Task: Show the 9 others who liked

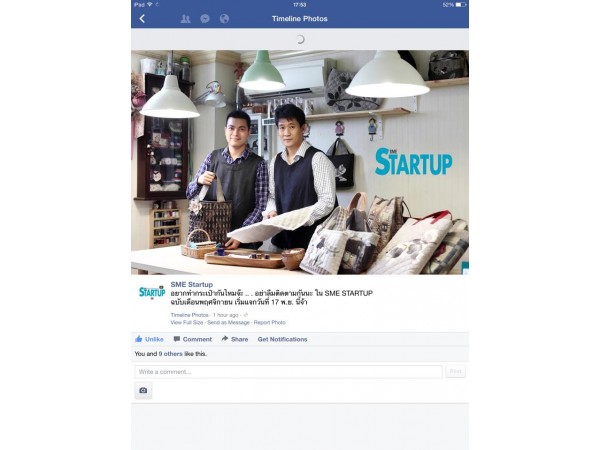Action: (171, 354)
